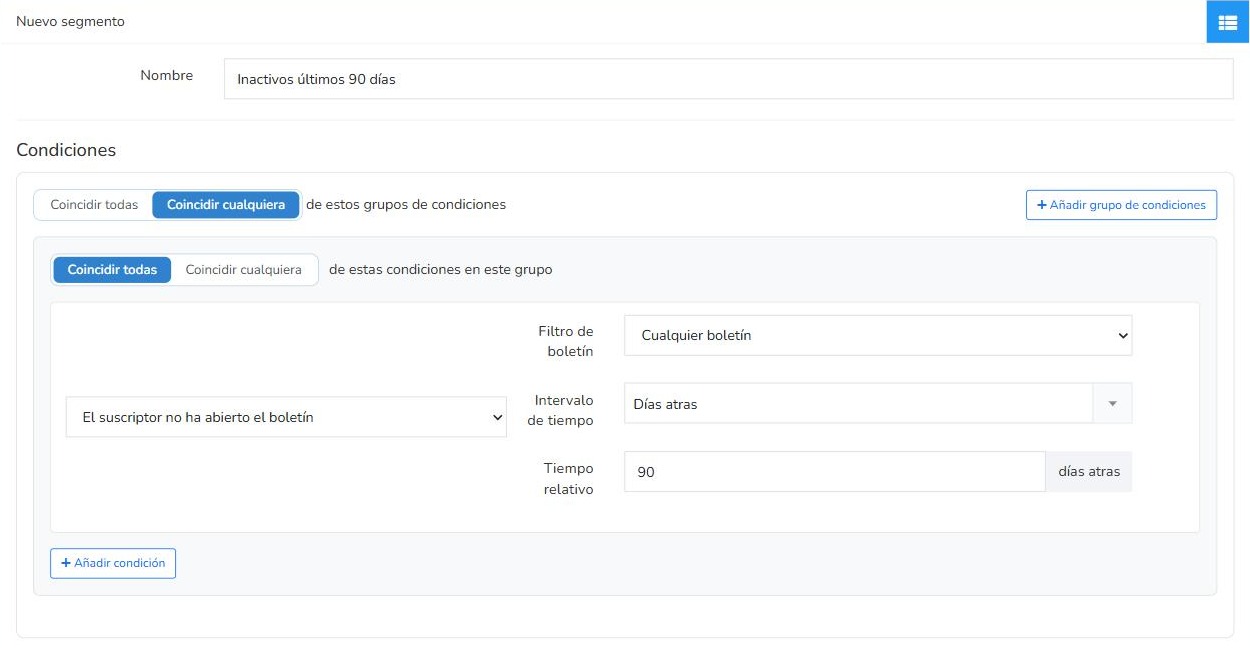
Task: Click the "días atras" suffix beside 90
Action: 1089,472
